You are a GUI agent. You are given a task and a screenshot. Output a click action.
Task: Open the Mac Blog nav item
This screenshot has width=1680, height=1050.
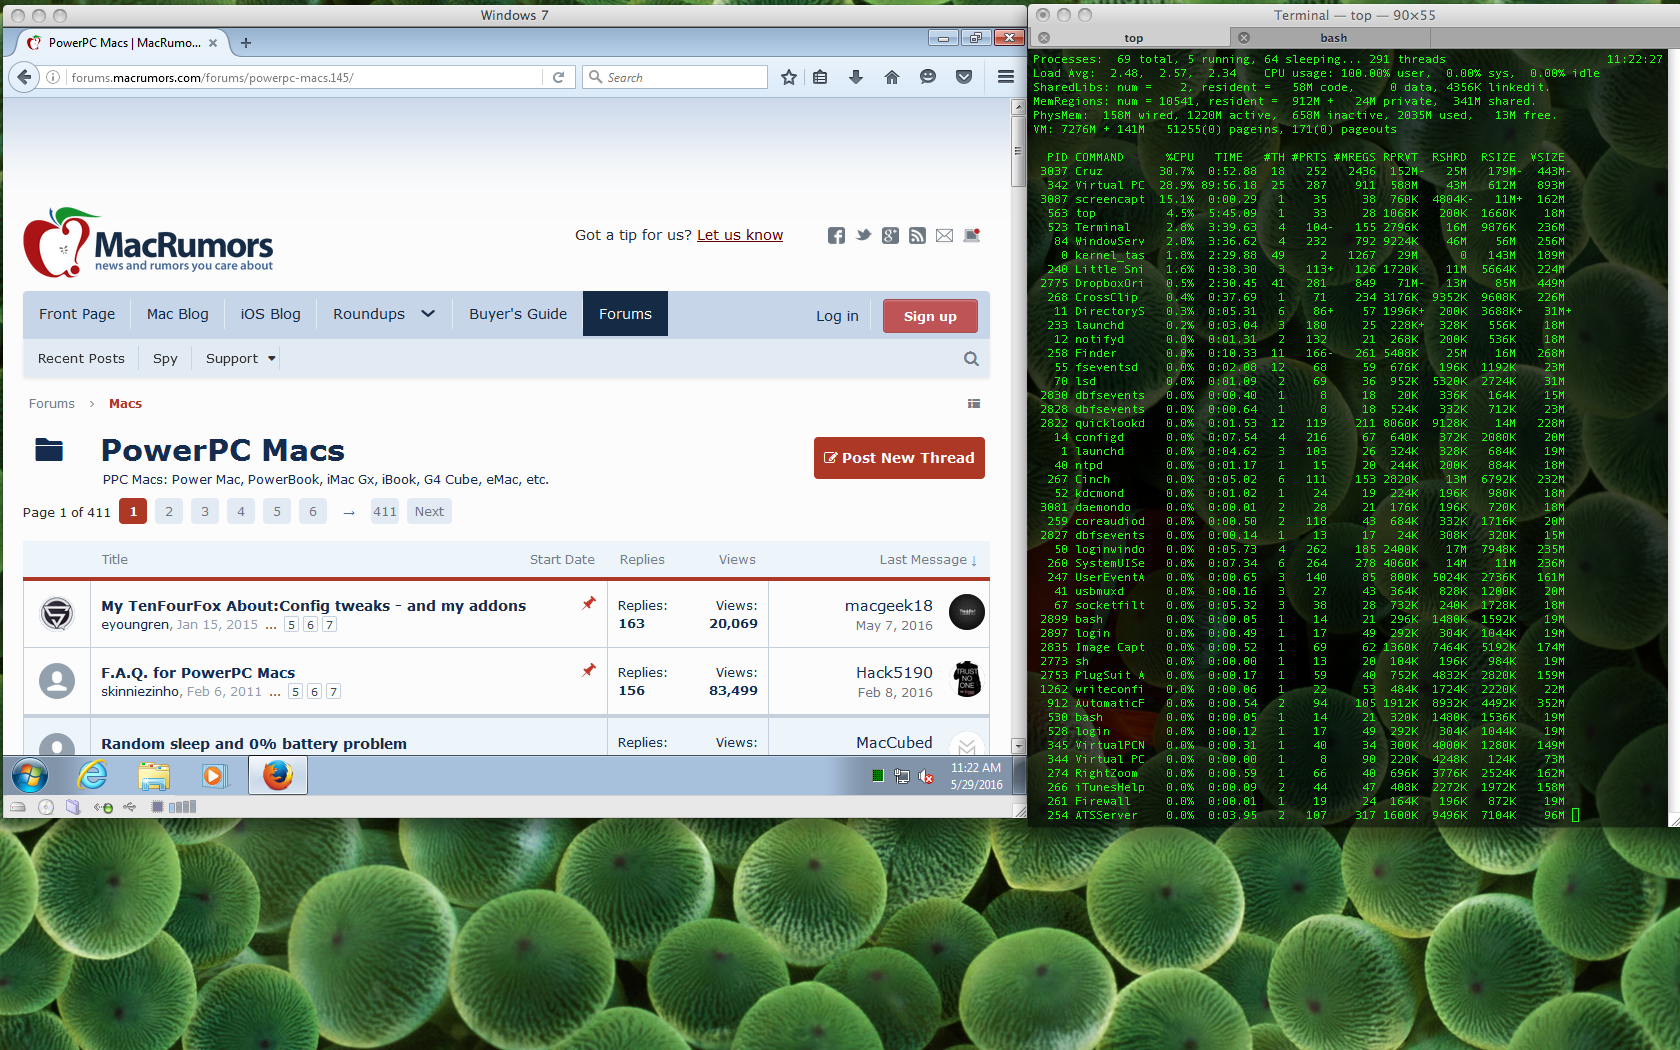[x=178, y=314]
